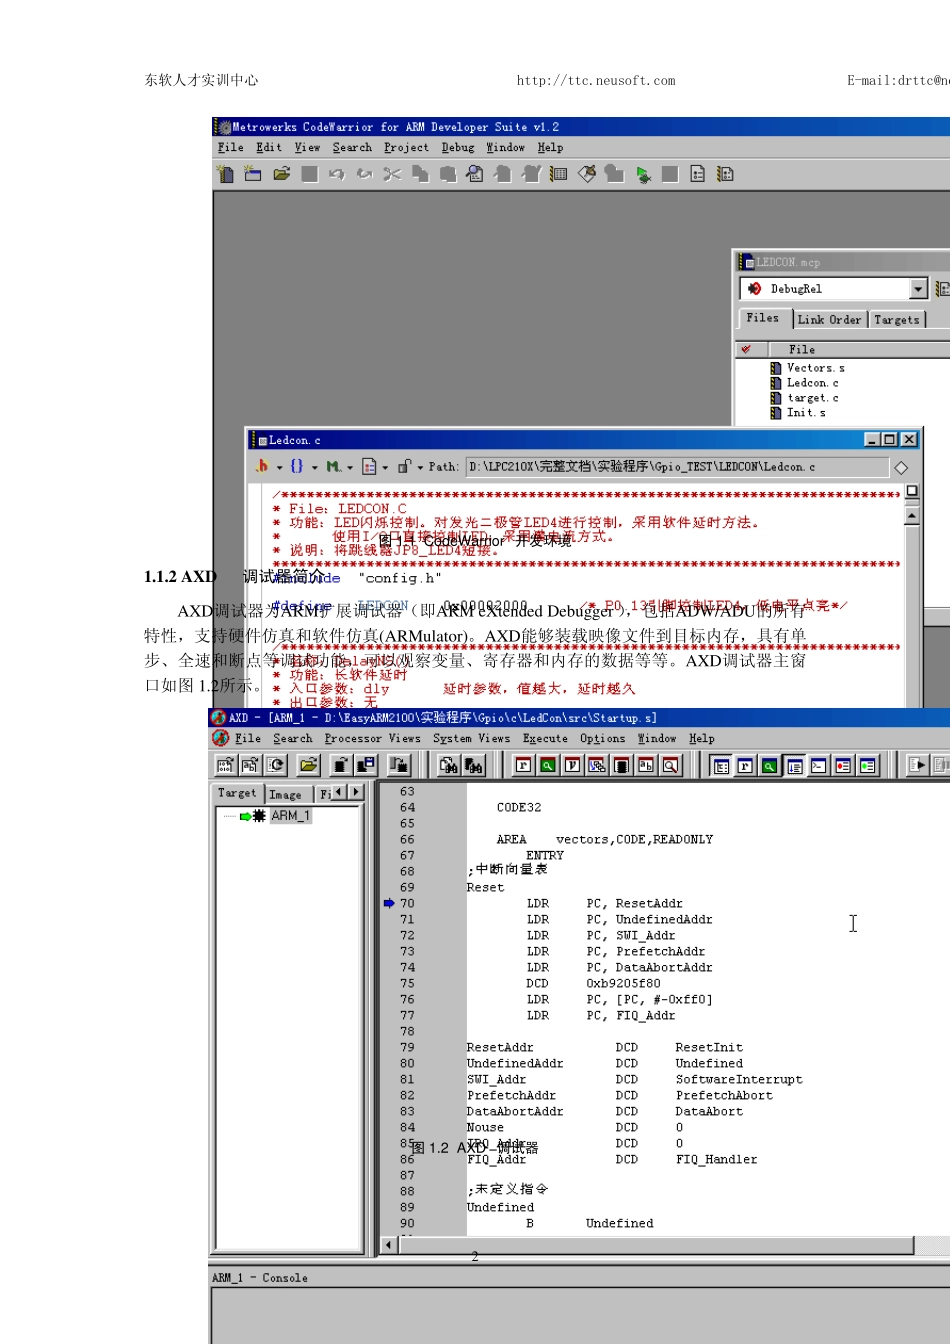This screenshot has width=950, height=1344.
Task: Open the System Views menu in AXD
Action: 471,738
